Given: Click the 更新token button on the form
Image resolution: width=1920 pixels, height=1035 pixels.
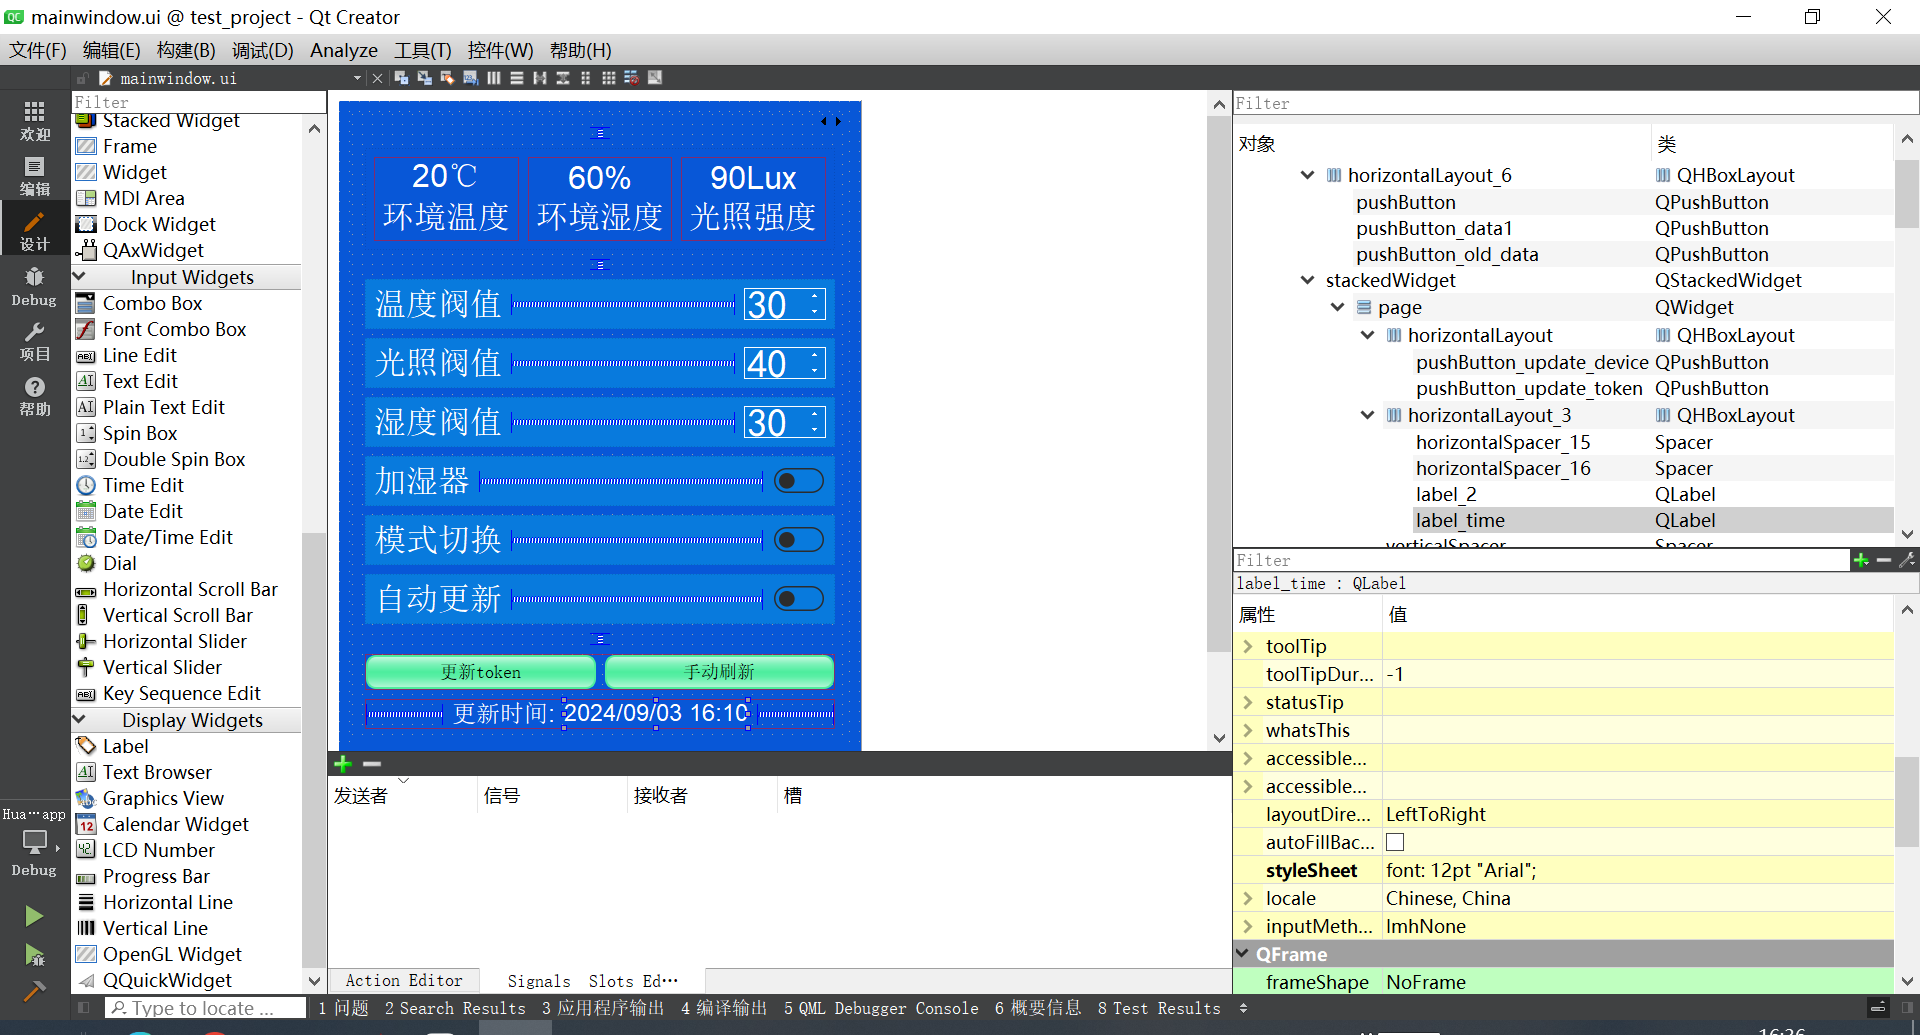Looking at the screenshot, I should [x=481, y=672].
